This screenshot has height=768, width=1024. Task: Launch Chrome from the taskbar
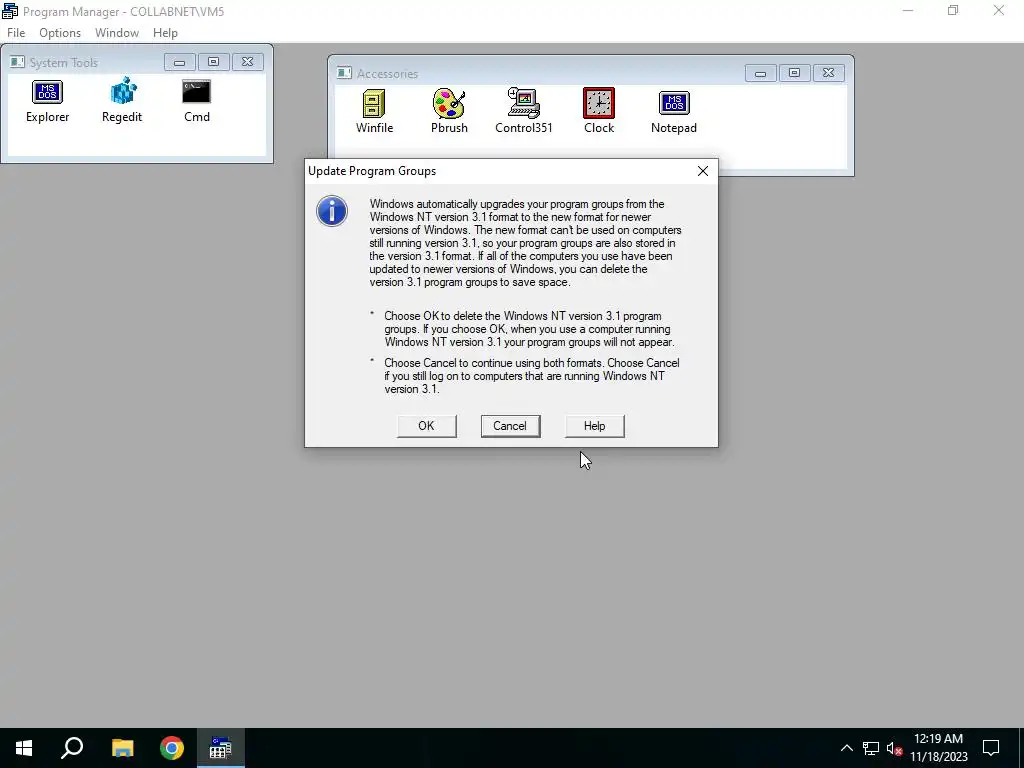[x=172, y=748]
